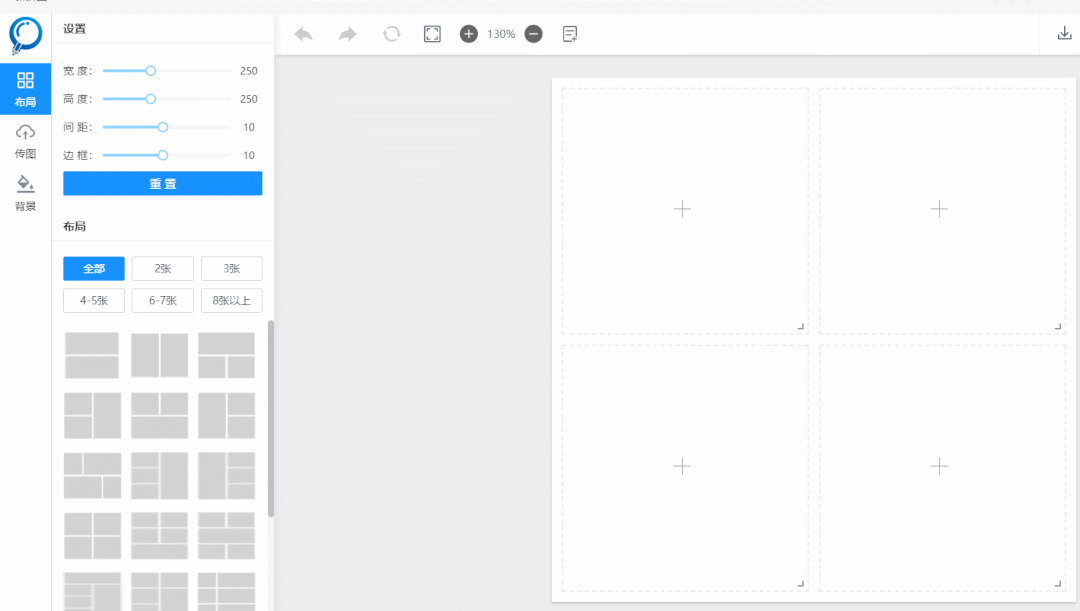Add image to top-left canvas cell
Viewport: 1080px width, 611px height.
coord(682,209)
